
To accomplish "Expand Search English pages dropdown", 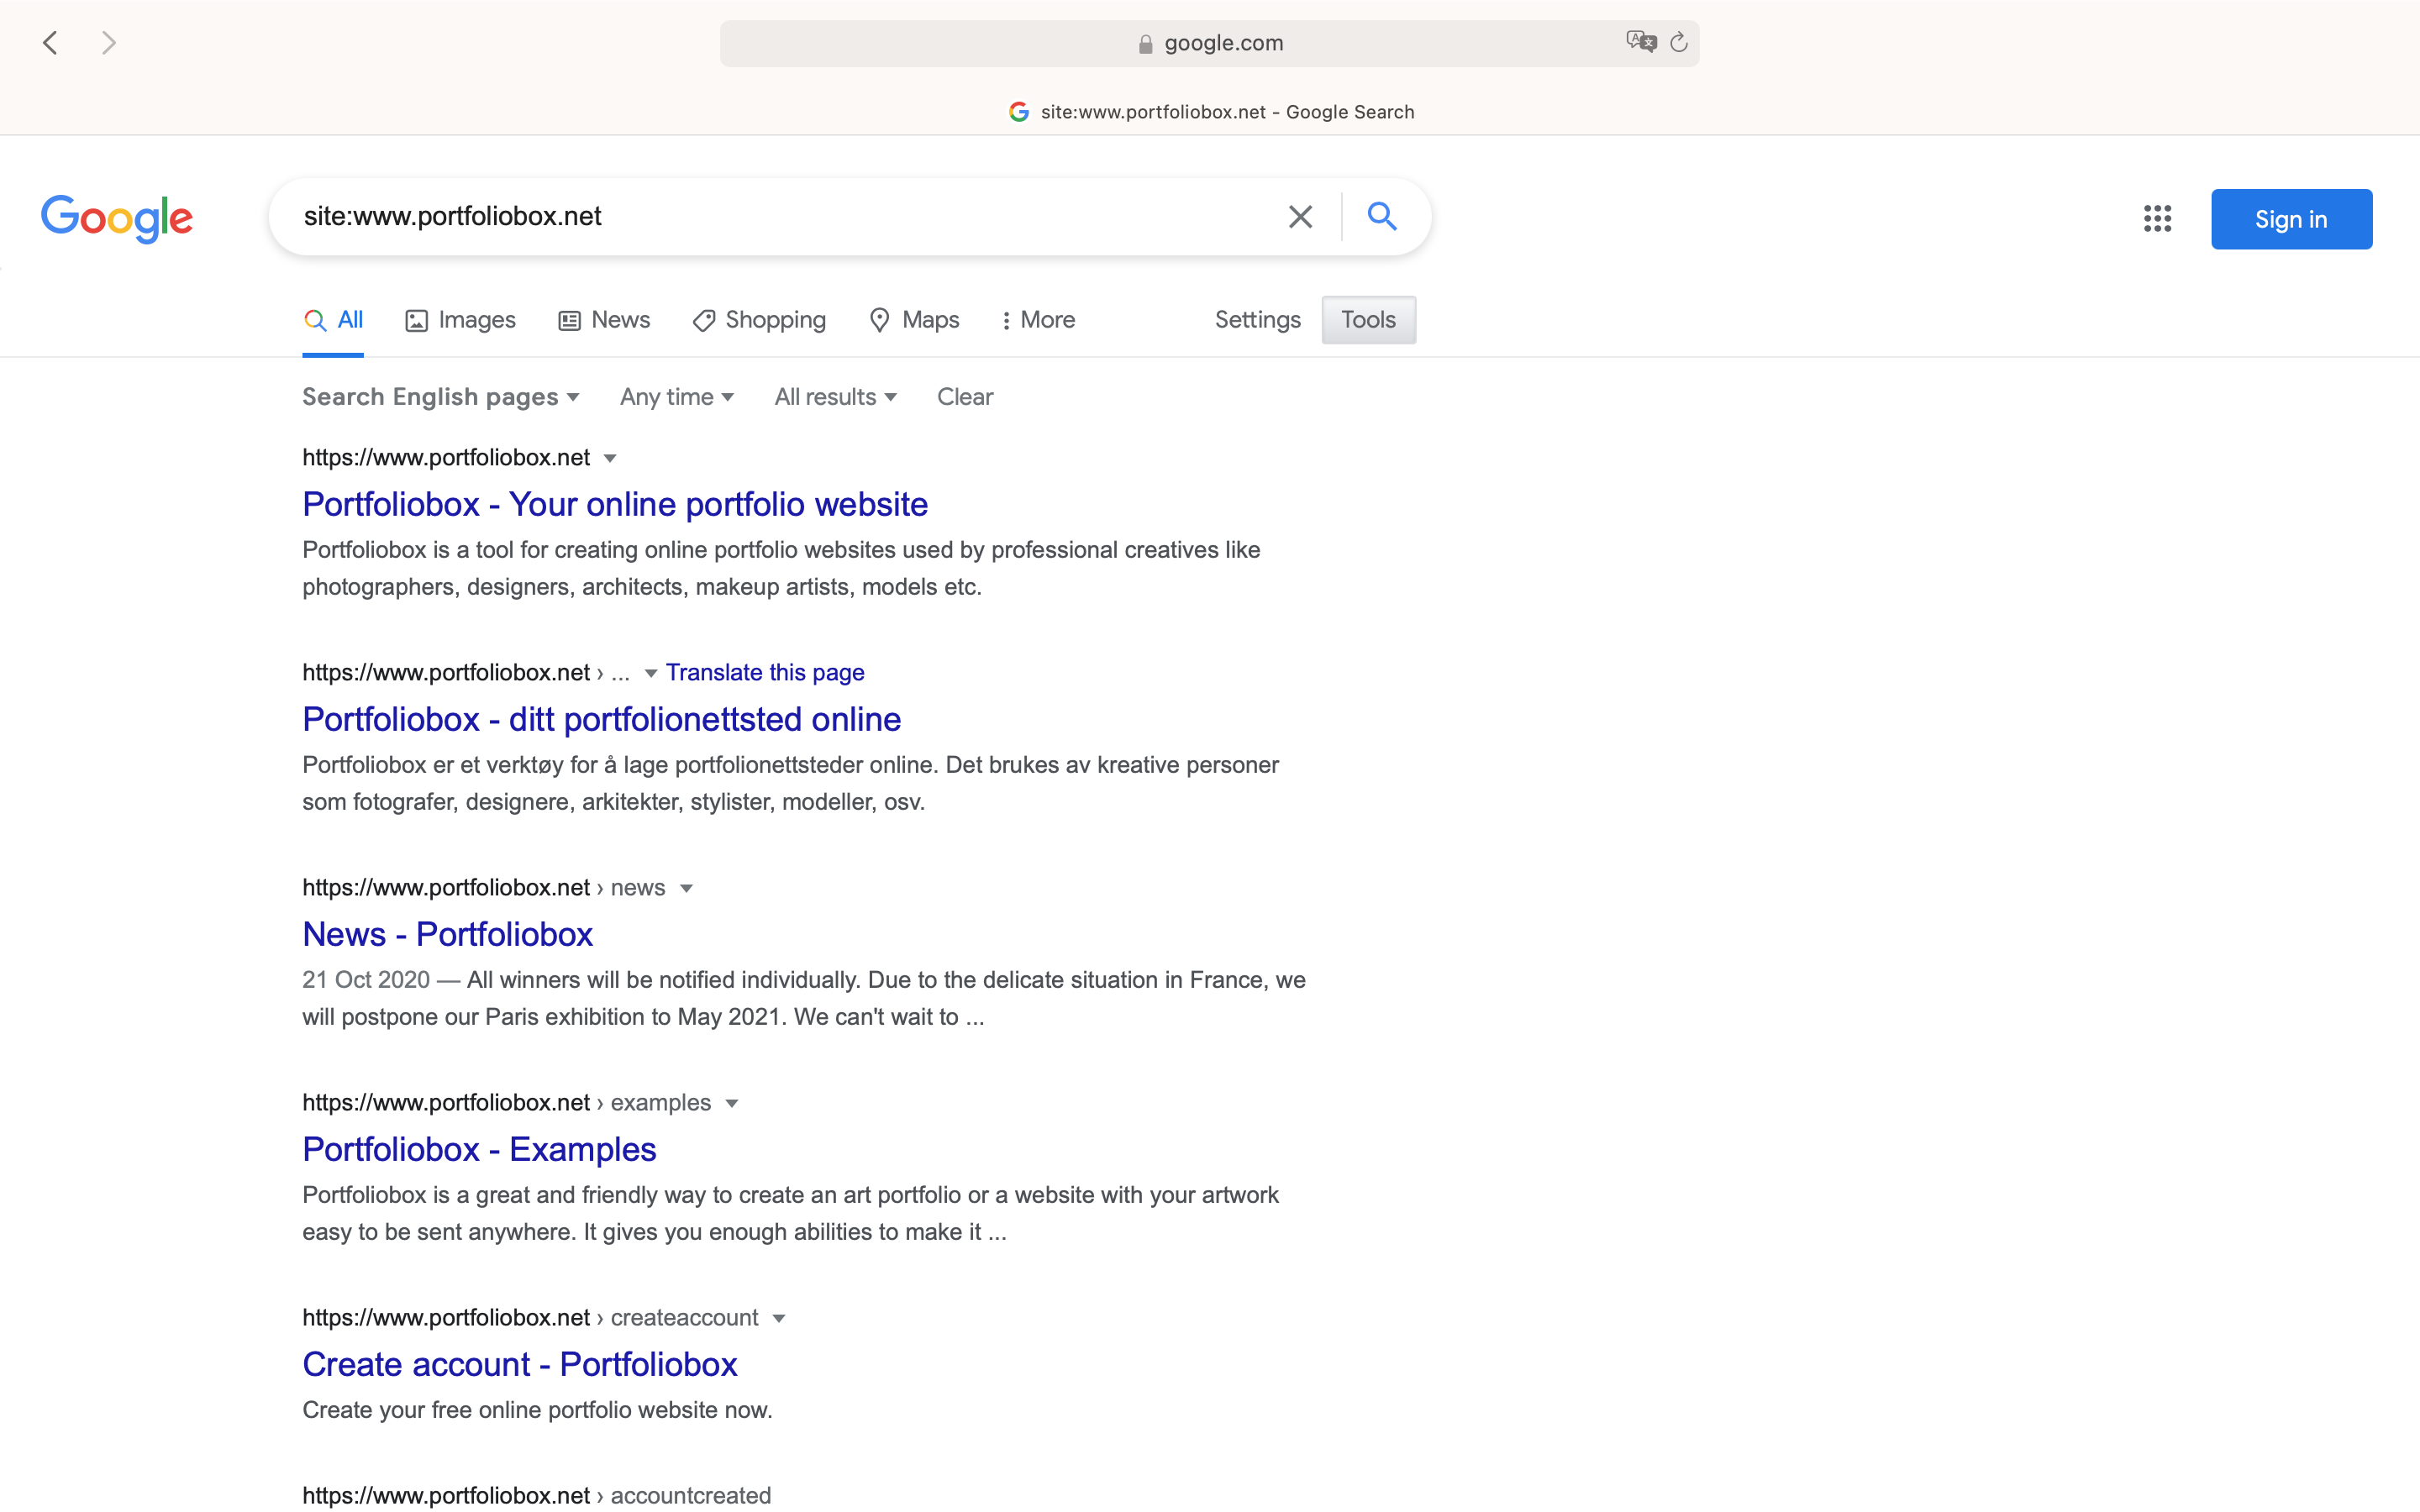I will (x=440, y=397).
